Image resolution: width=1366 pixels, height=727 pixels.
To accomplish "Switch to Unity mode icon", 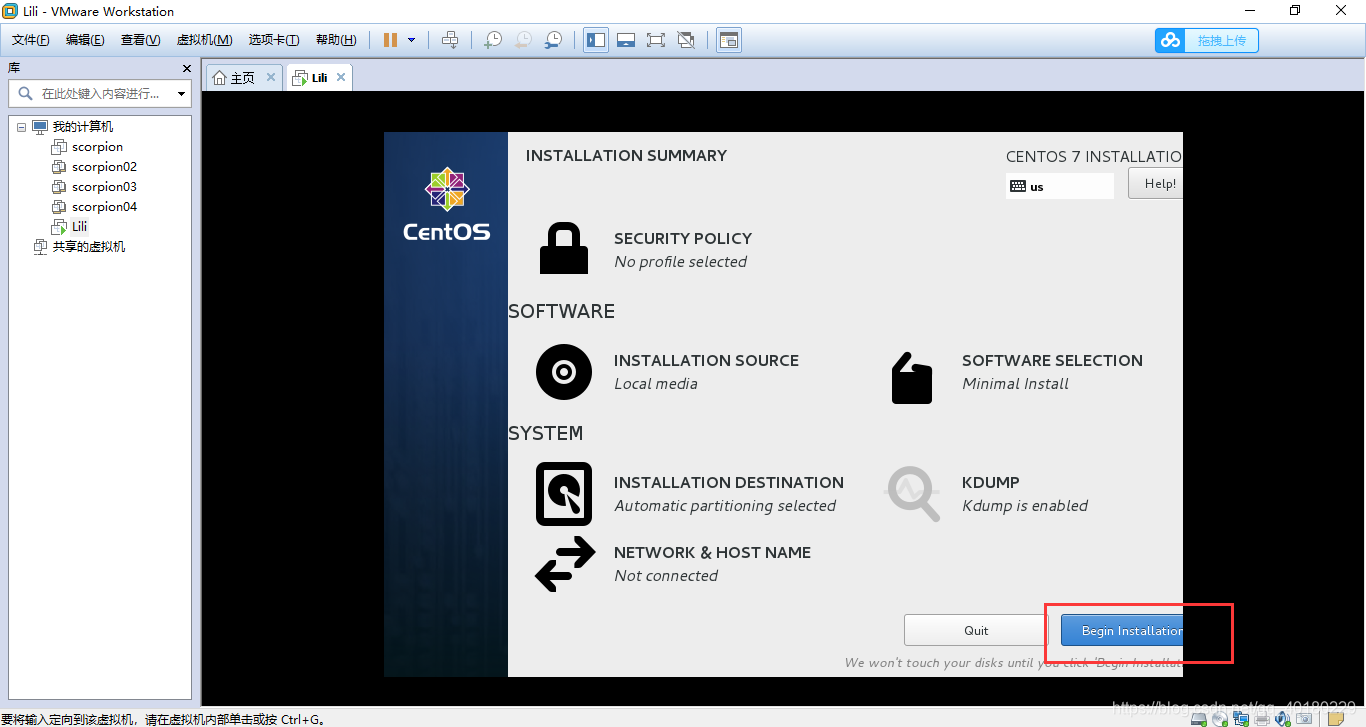I will (x=686, y=40).
